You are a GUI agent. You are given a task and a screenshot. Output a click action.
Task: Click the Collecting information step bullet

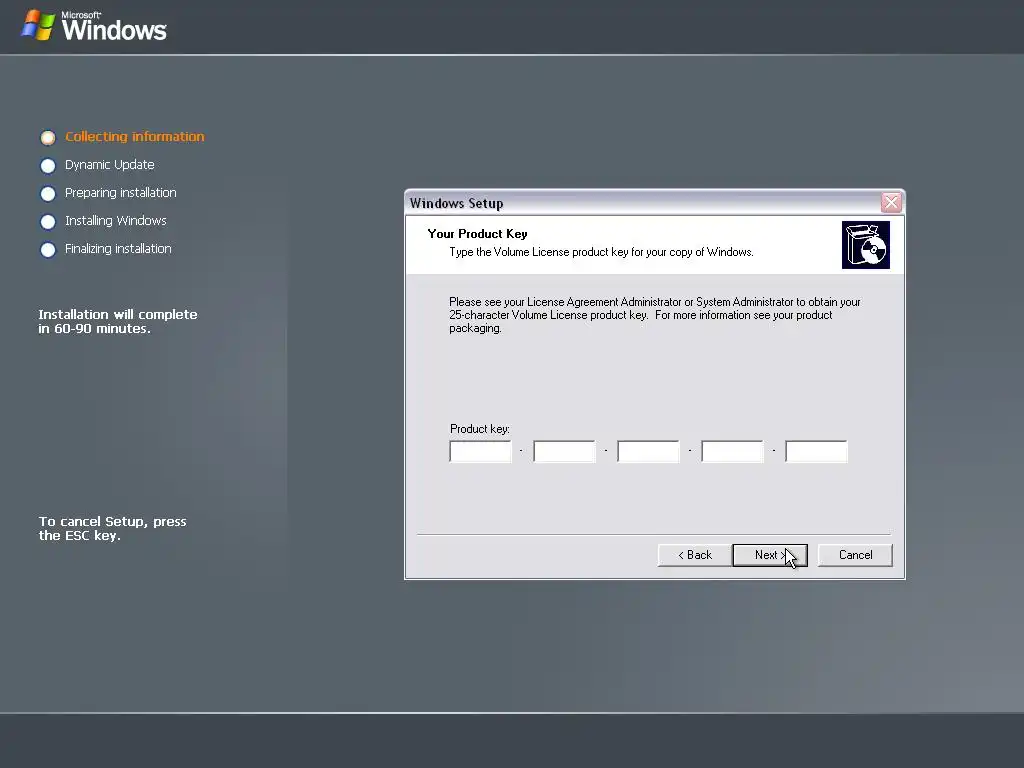48,137
